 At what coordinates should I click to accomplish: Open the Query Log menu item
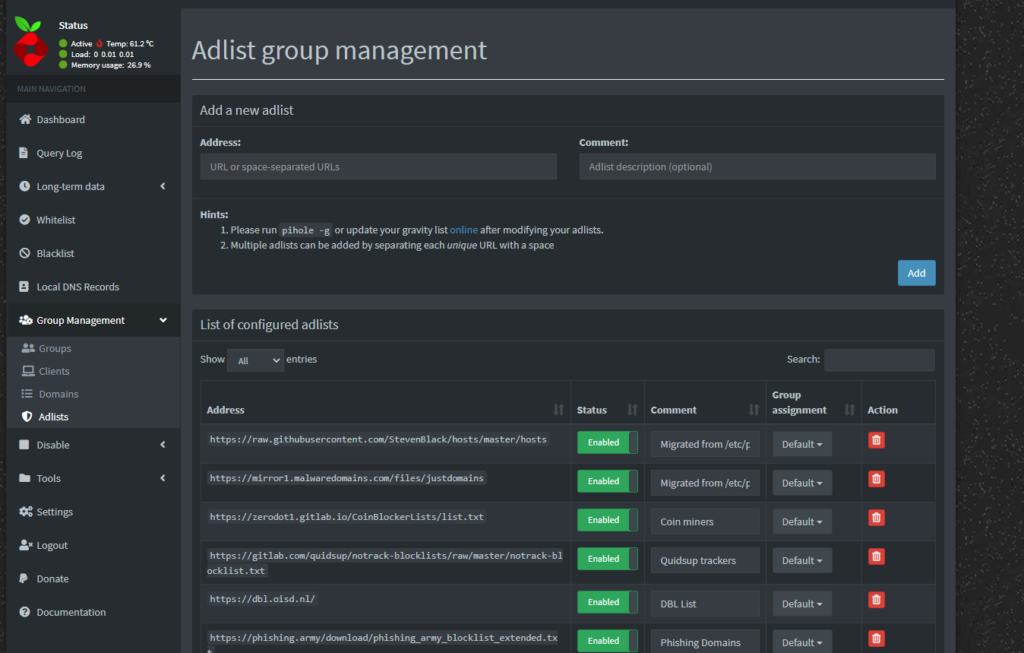pos(93,153)
